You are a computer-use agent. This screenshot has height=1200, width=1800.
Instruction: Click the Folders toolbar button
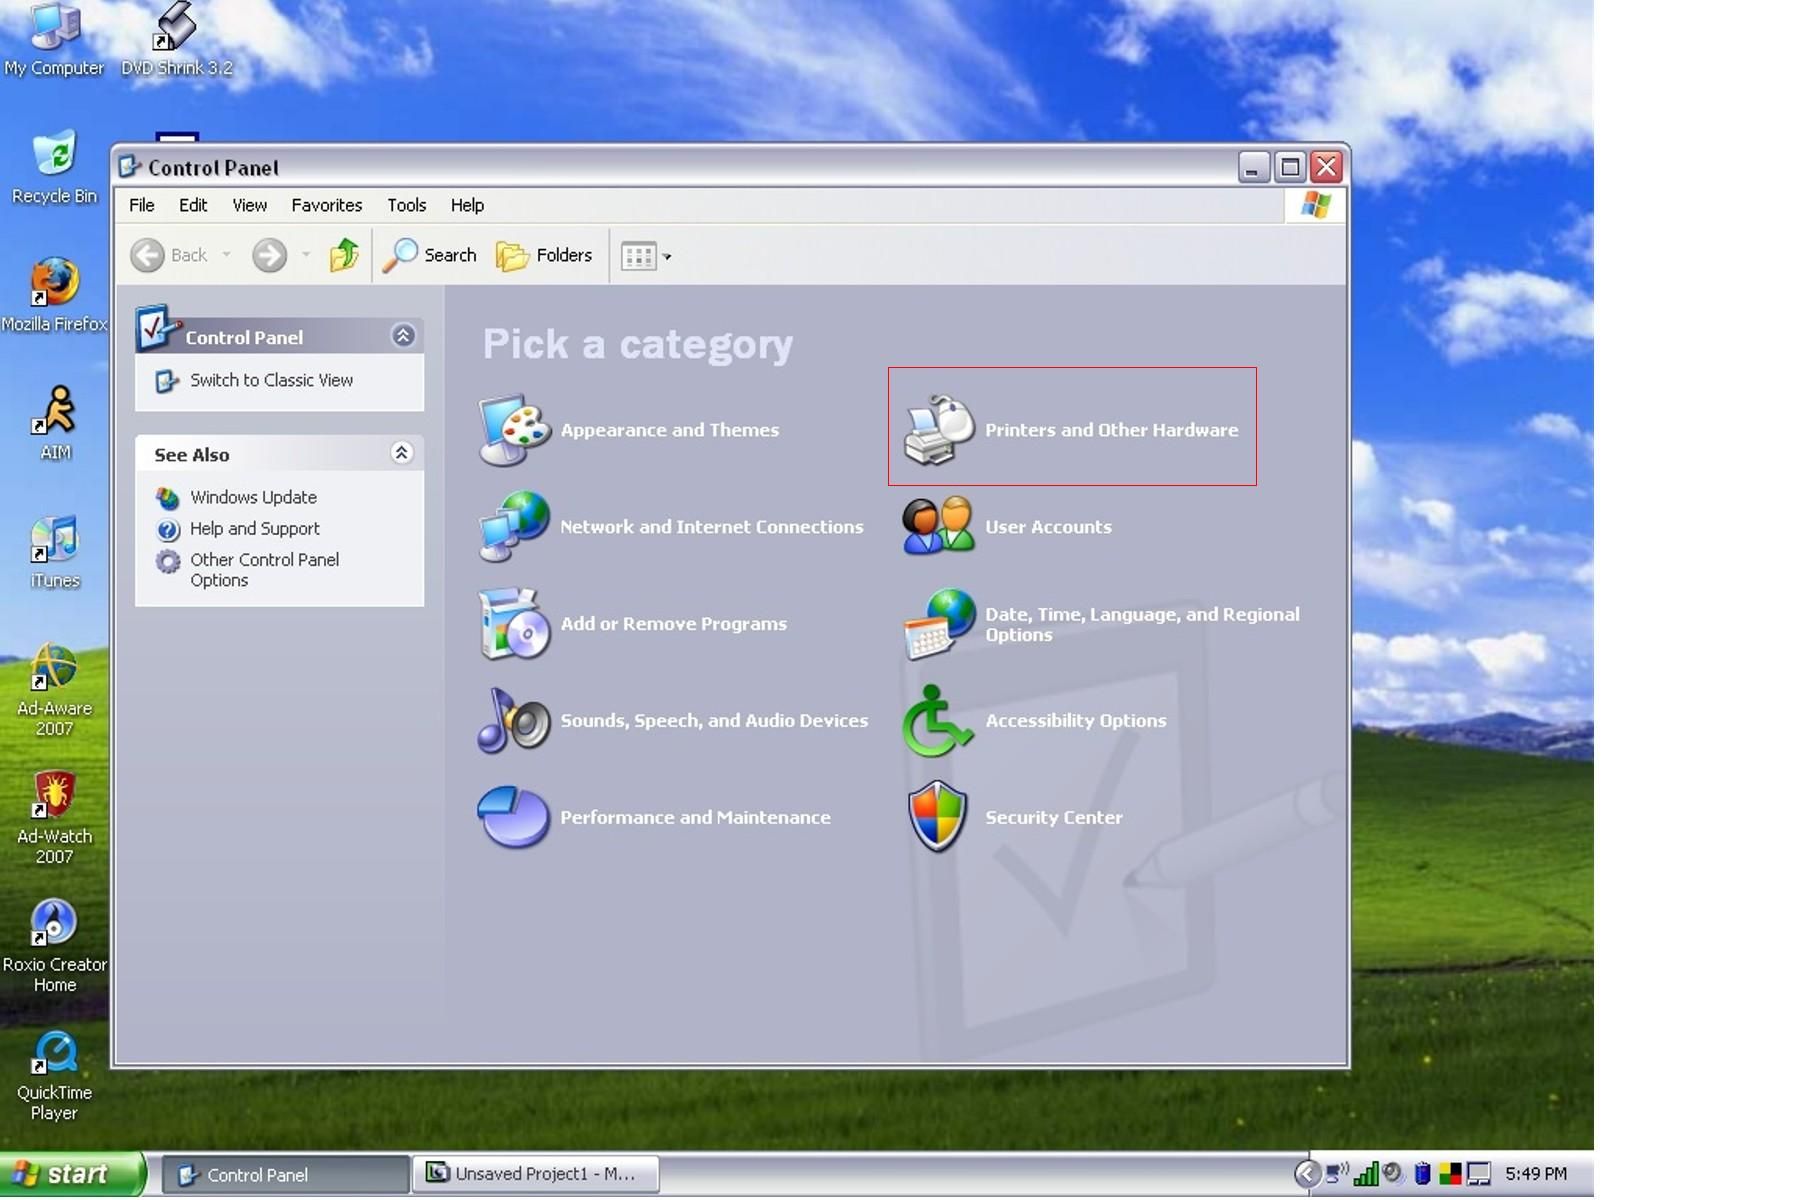coord(545,255)
